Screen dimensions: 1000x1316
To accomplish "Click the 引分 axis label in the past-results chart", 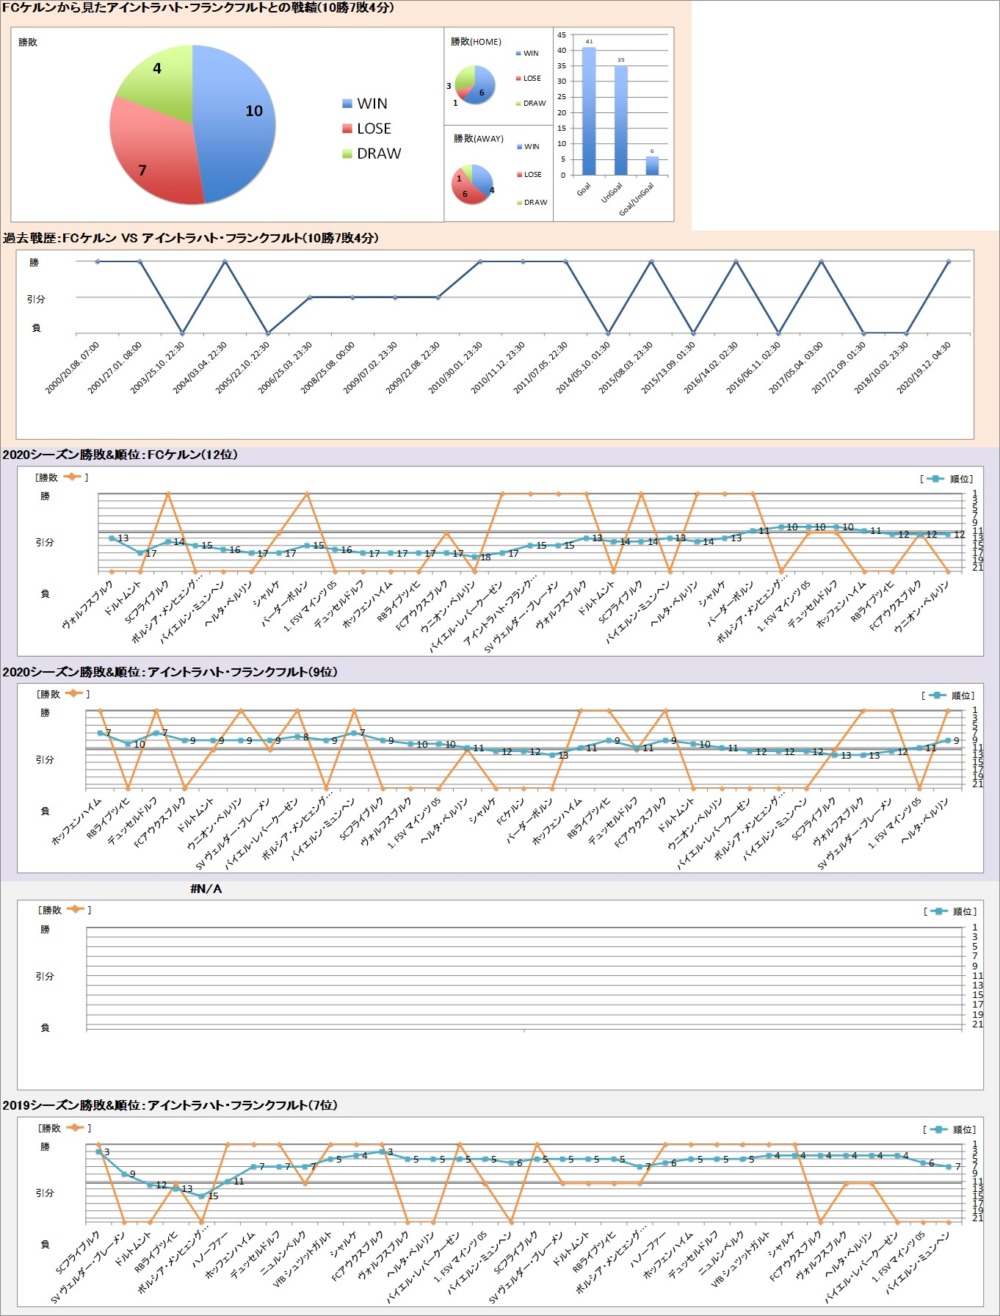I will pyautogui.click(x=35, y=298).
